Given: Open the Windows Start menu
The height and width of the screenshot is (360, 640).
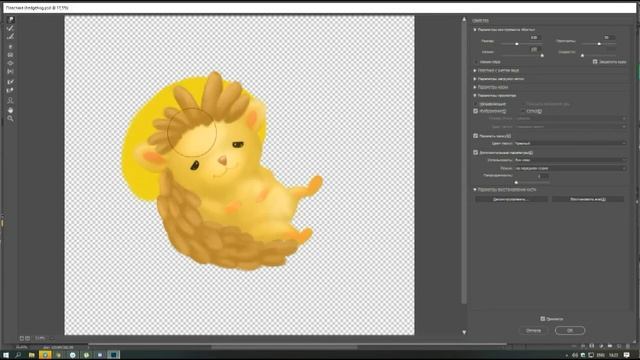Looking at the screenshot, I should click(x=6, y=355).
